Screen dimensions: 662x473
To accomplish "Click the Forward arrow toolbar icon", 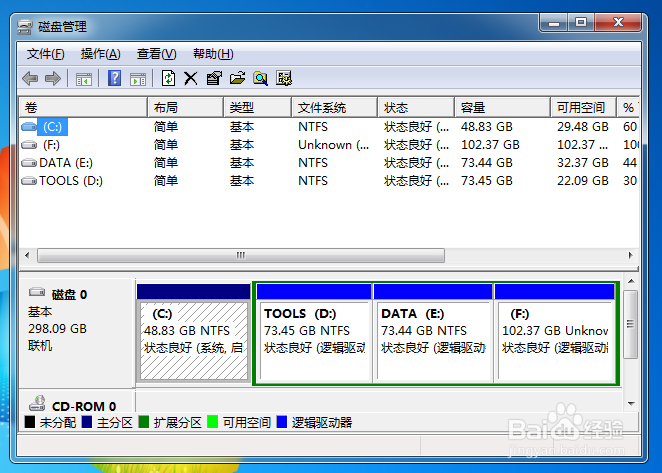I will (x=53, y=79).
